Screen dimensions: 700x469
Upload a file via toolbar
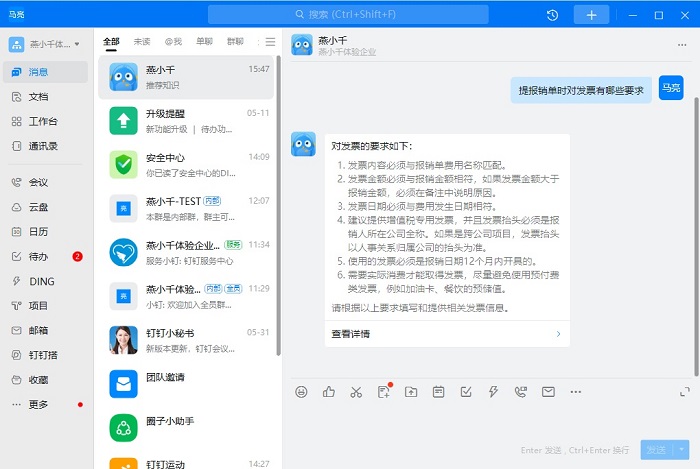[x=411, y=392]
